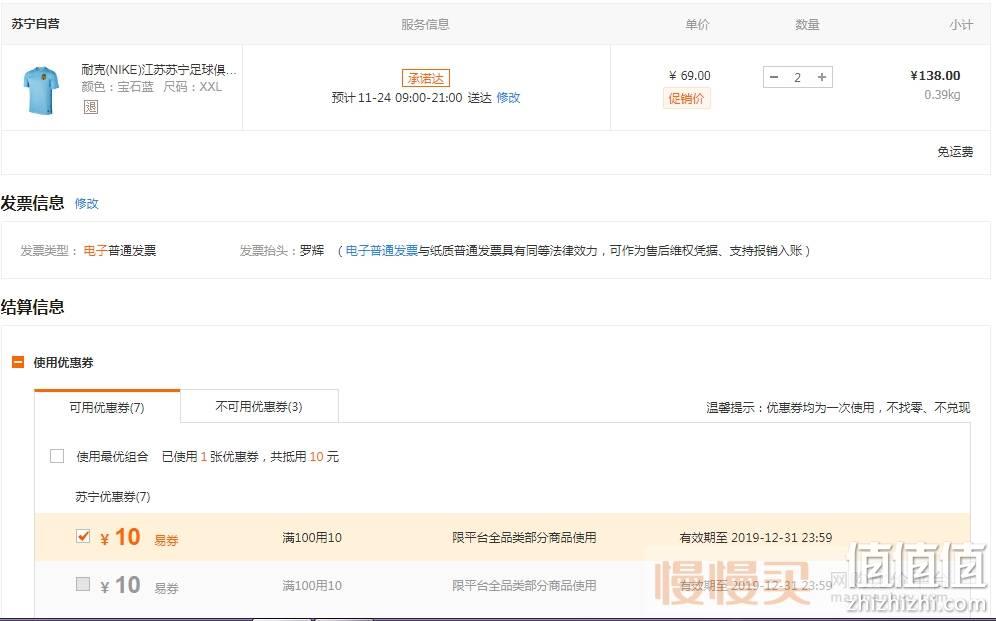This screenshot has width=996, height=621.
Task: Click the 0.39kg weight text
Action: pos(942,95)
